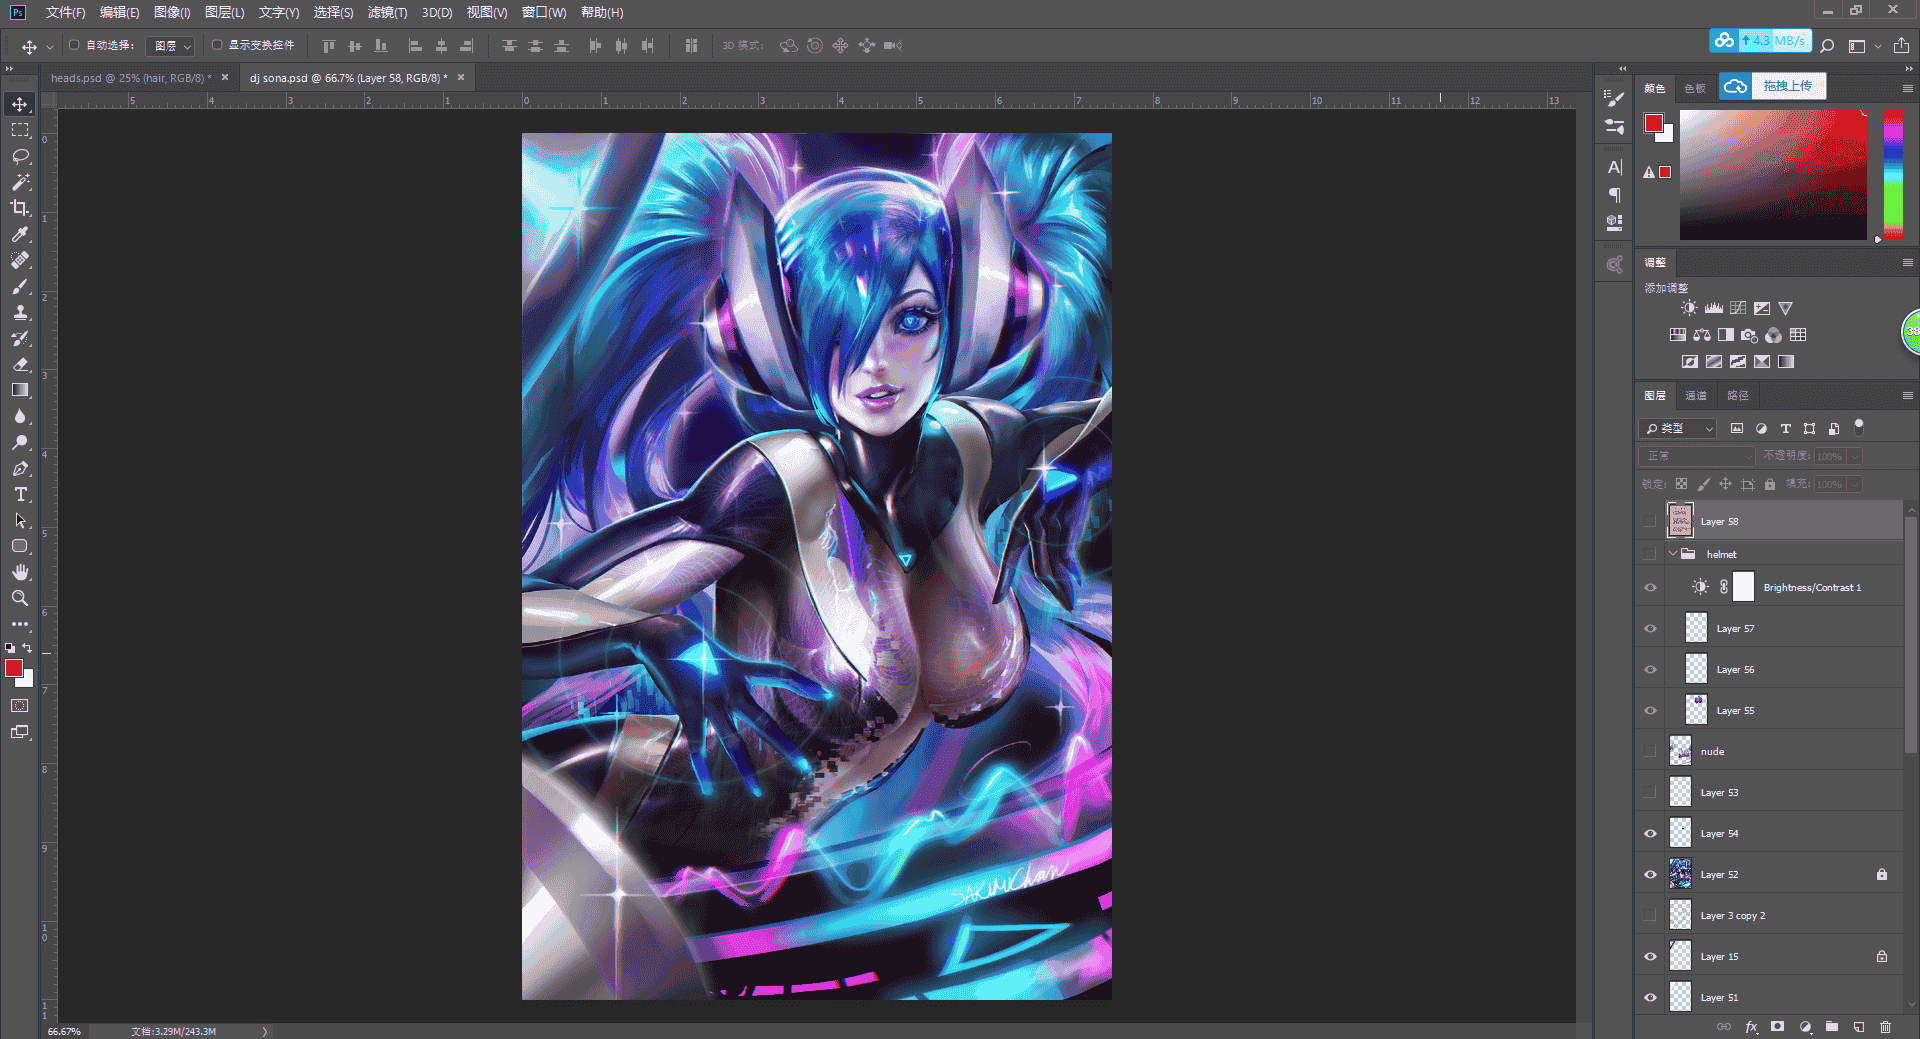Screen dimensions: 1920x1039
Task: Open the 路径 paths panel tab
Action: [1738, 396]
